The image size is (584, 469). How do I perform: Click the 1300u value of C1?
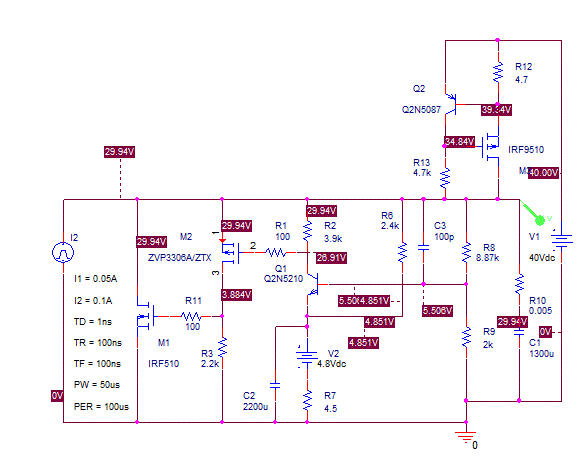(542, 354)
